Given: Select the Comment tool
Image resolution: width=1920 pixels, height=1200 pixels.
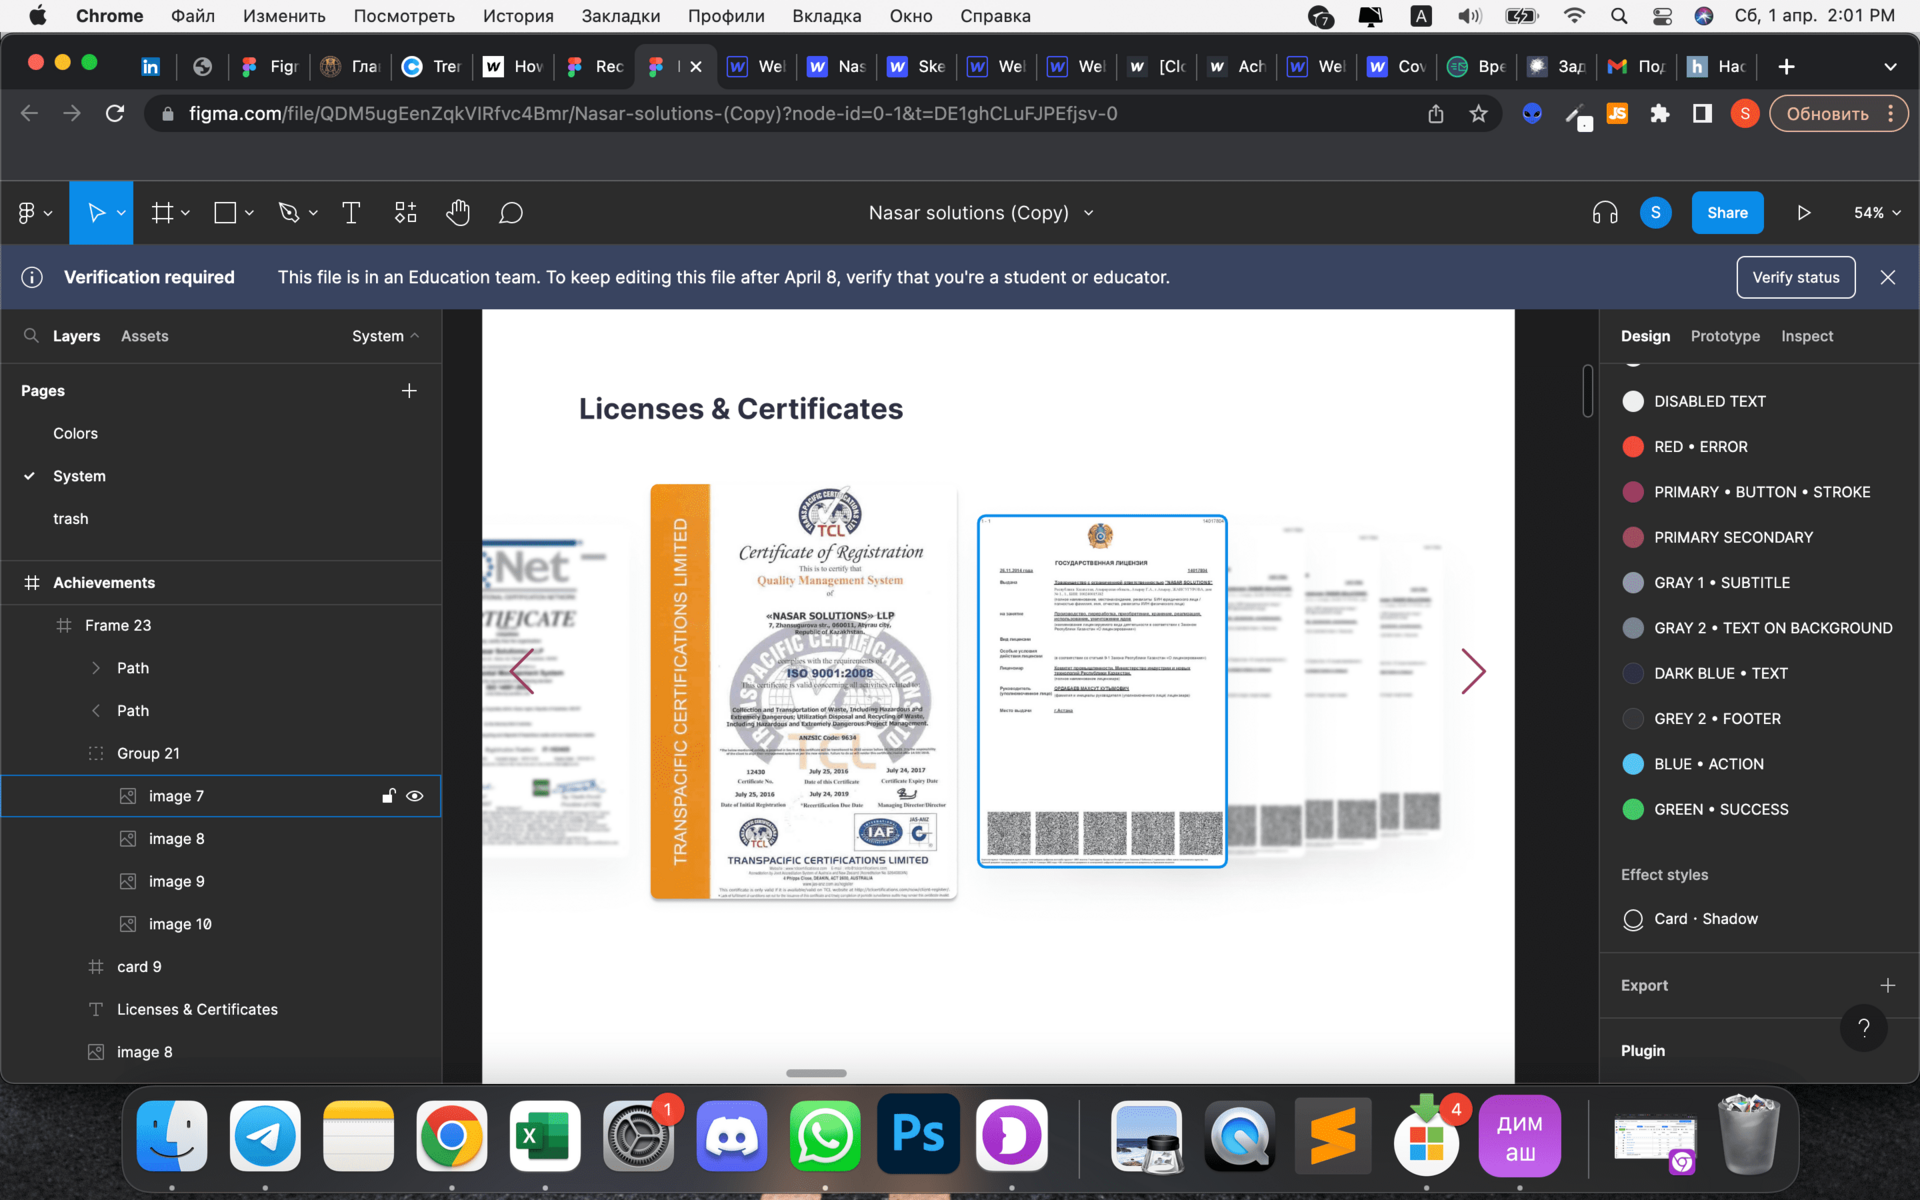Looking at the screenshot, I should pyautogui.click(x=511, y=213).
